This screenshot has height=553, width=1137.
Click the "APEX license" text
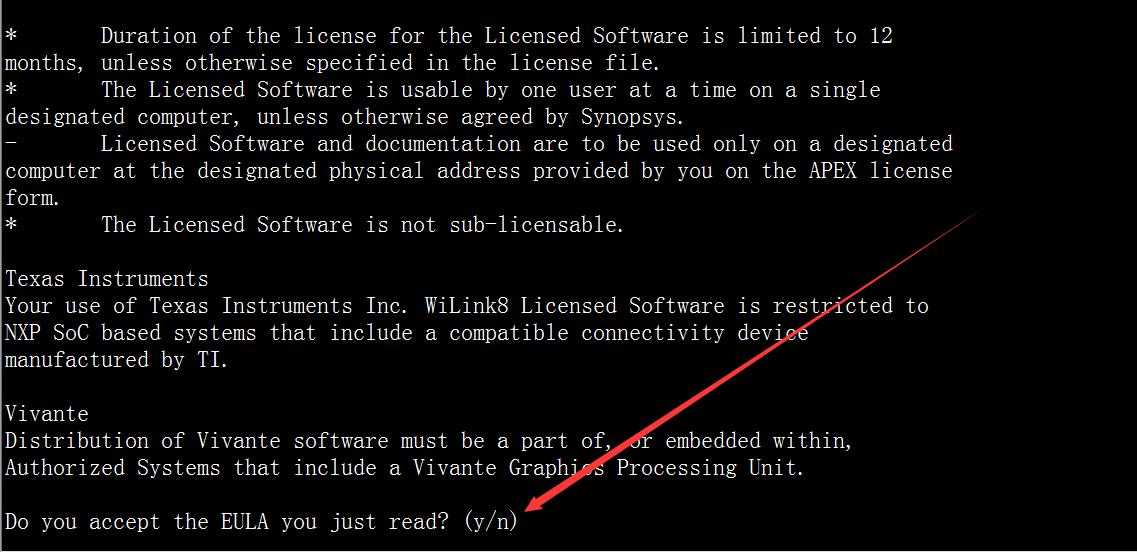[881, 171]
